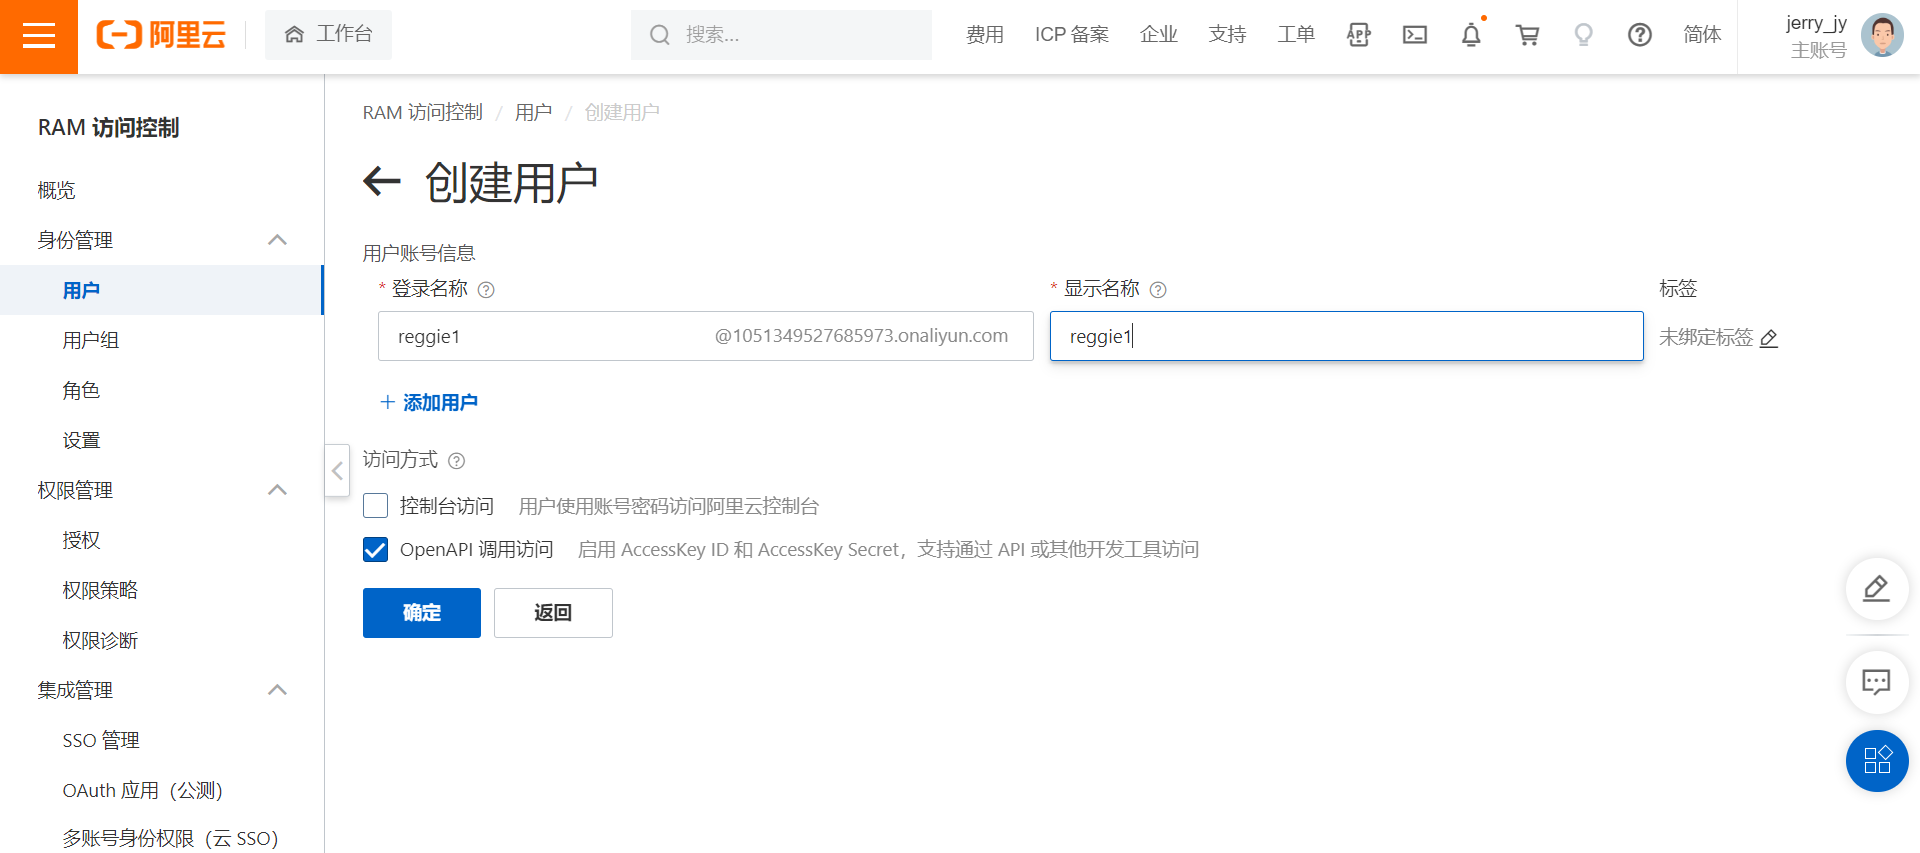Image resolution: width=1920 pixels, height=853 pixels.
Task: Show help tooltip for 显示名称
Action: 1158,290
